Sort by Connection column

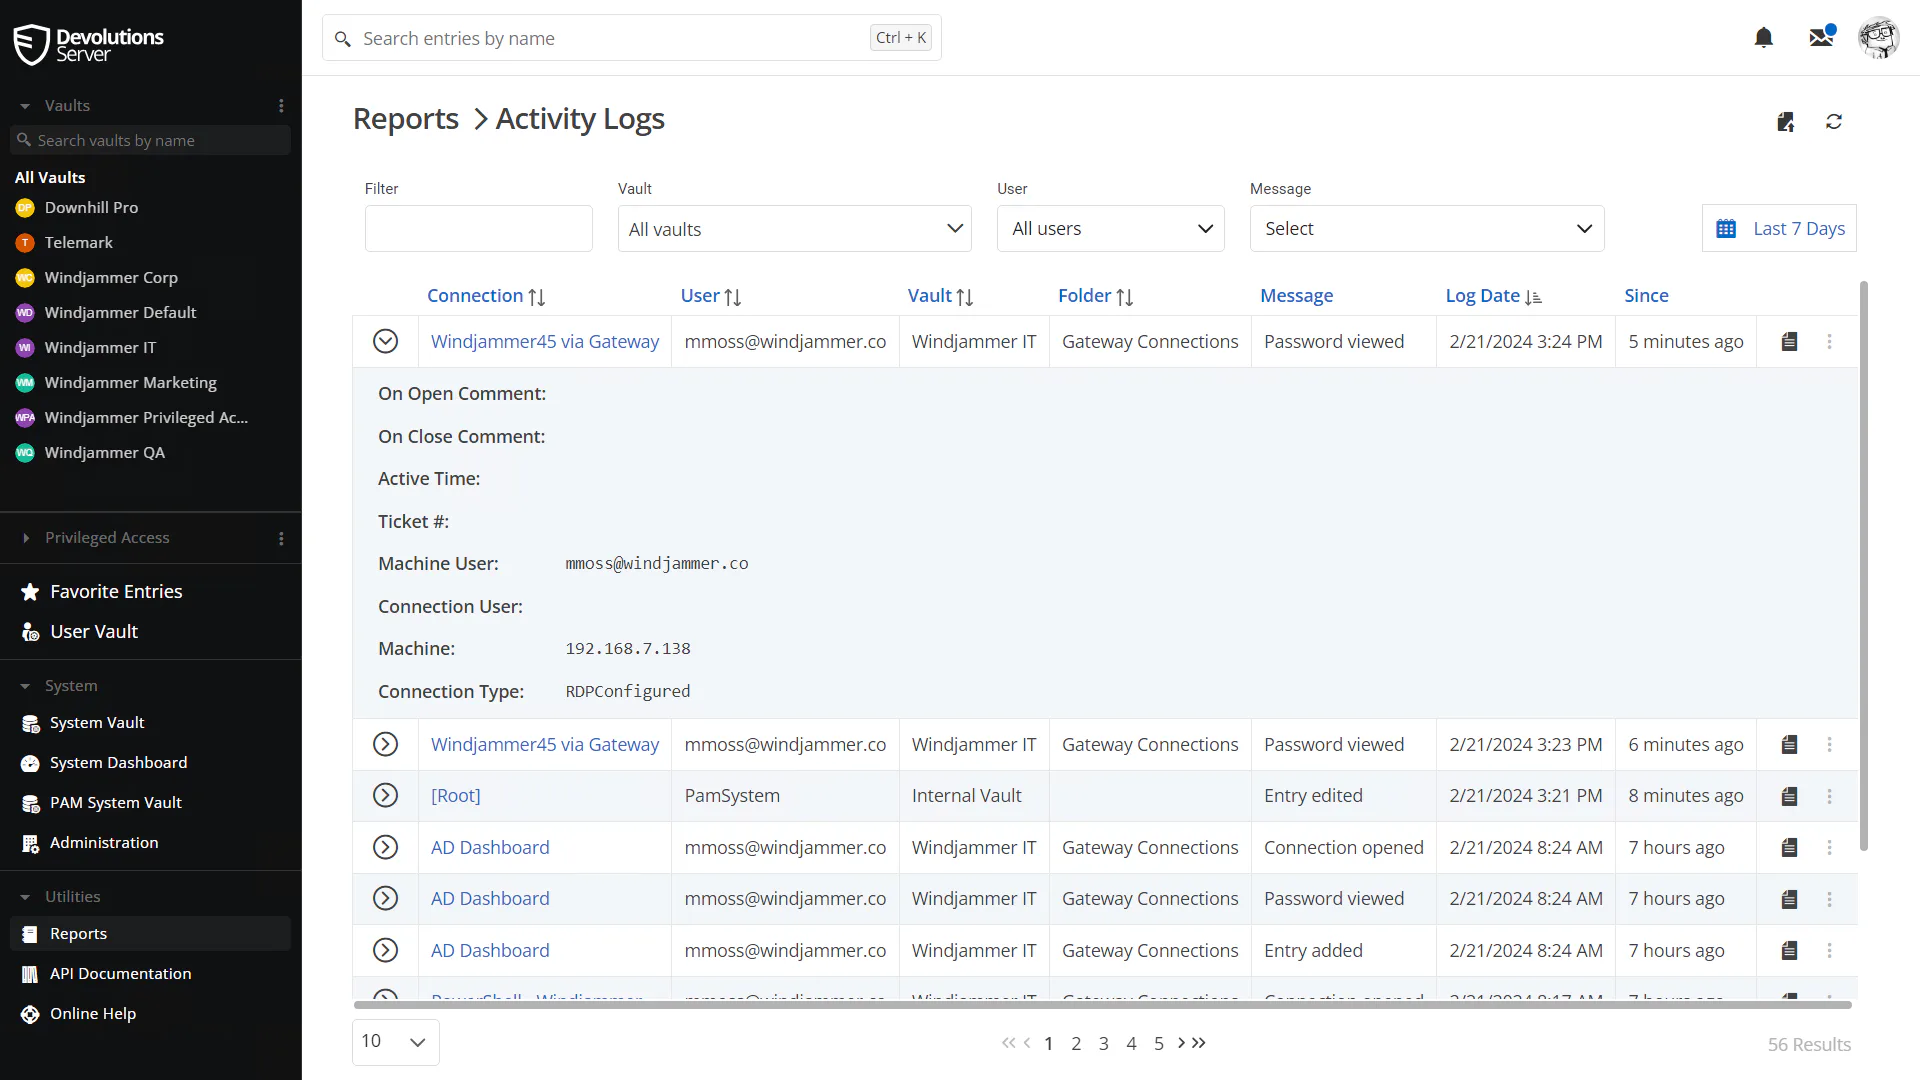(x=486, y=296)
